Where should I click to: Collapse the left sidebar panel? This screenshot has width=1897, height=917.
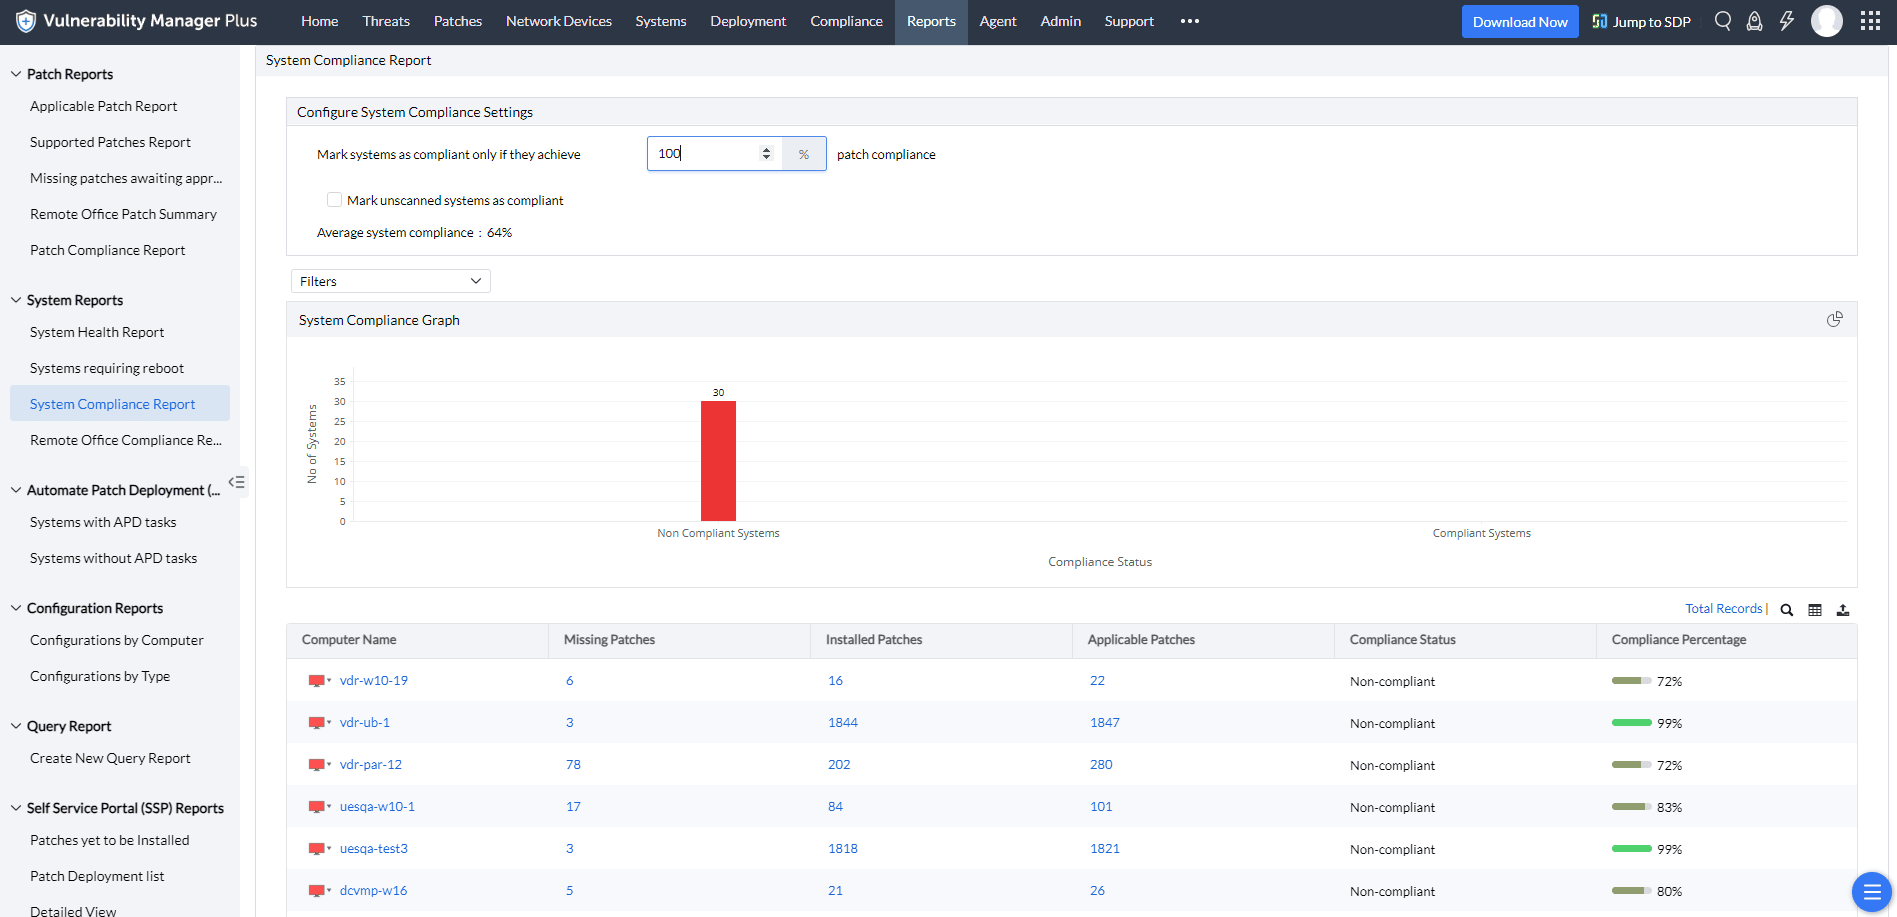point(237,482)
